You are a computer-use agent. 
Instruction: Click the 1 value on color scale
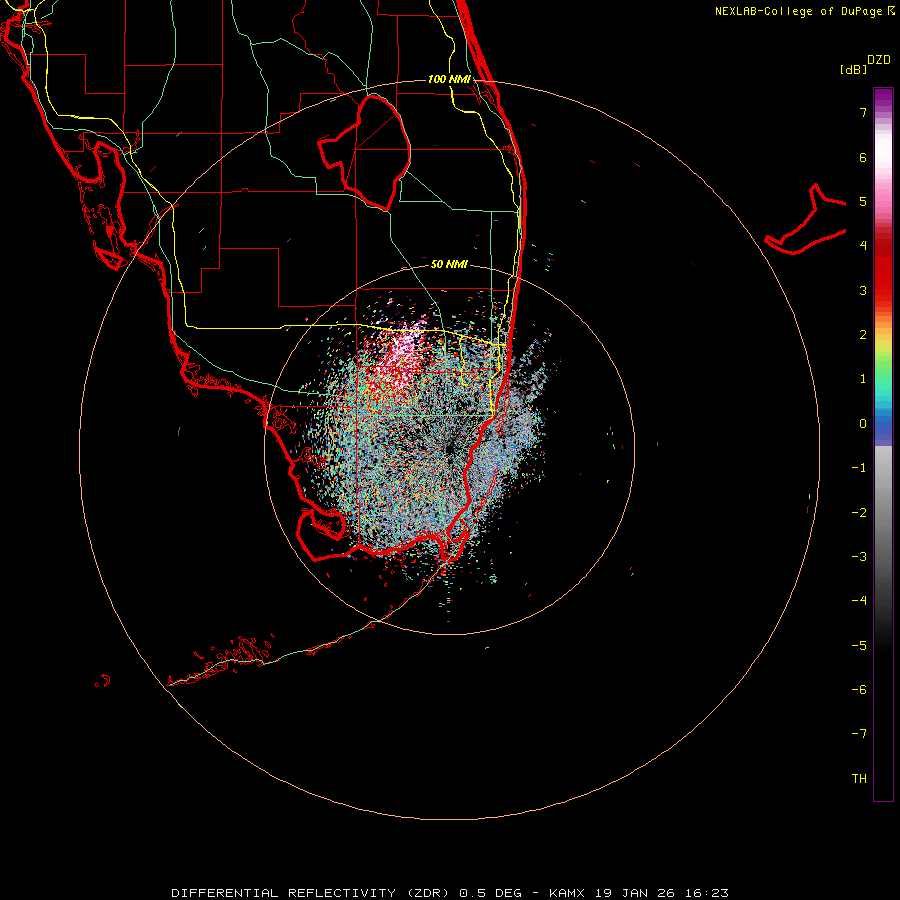point(863,379)
